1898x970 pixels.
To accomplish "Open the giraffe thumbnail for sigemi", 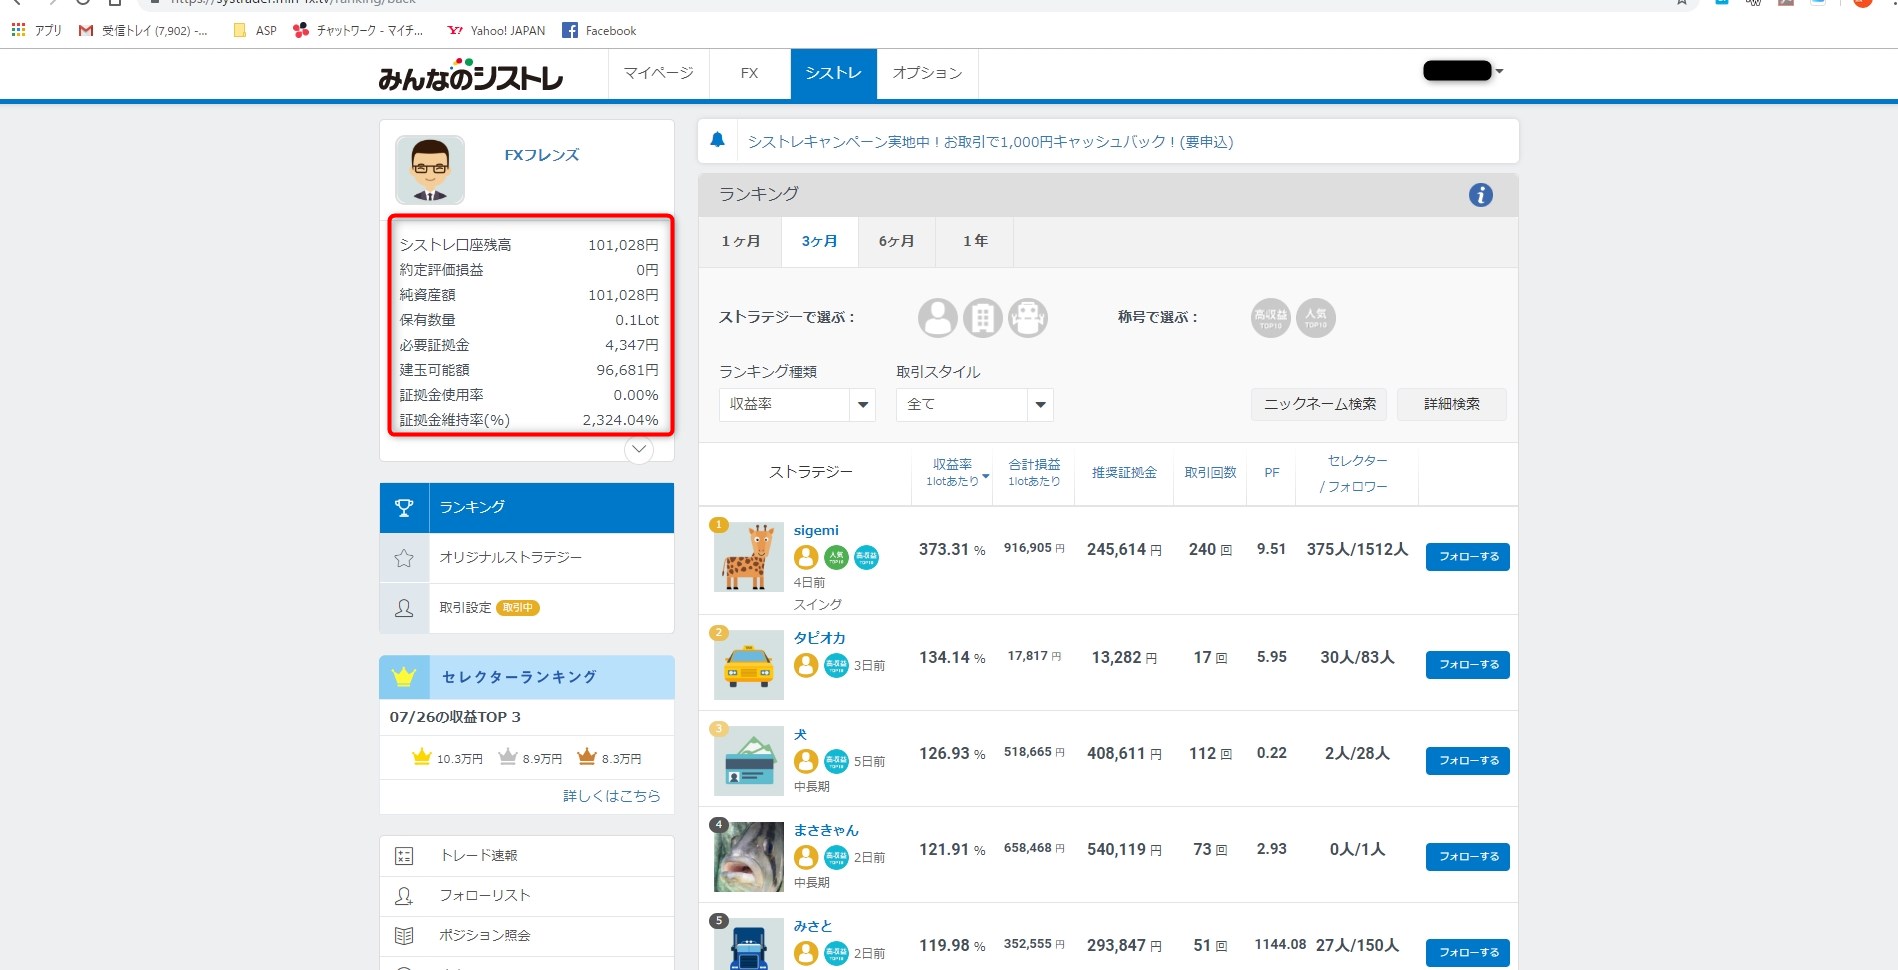I will [x=748, y=557].
